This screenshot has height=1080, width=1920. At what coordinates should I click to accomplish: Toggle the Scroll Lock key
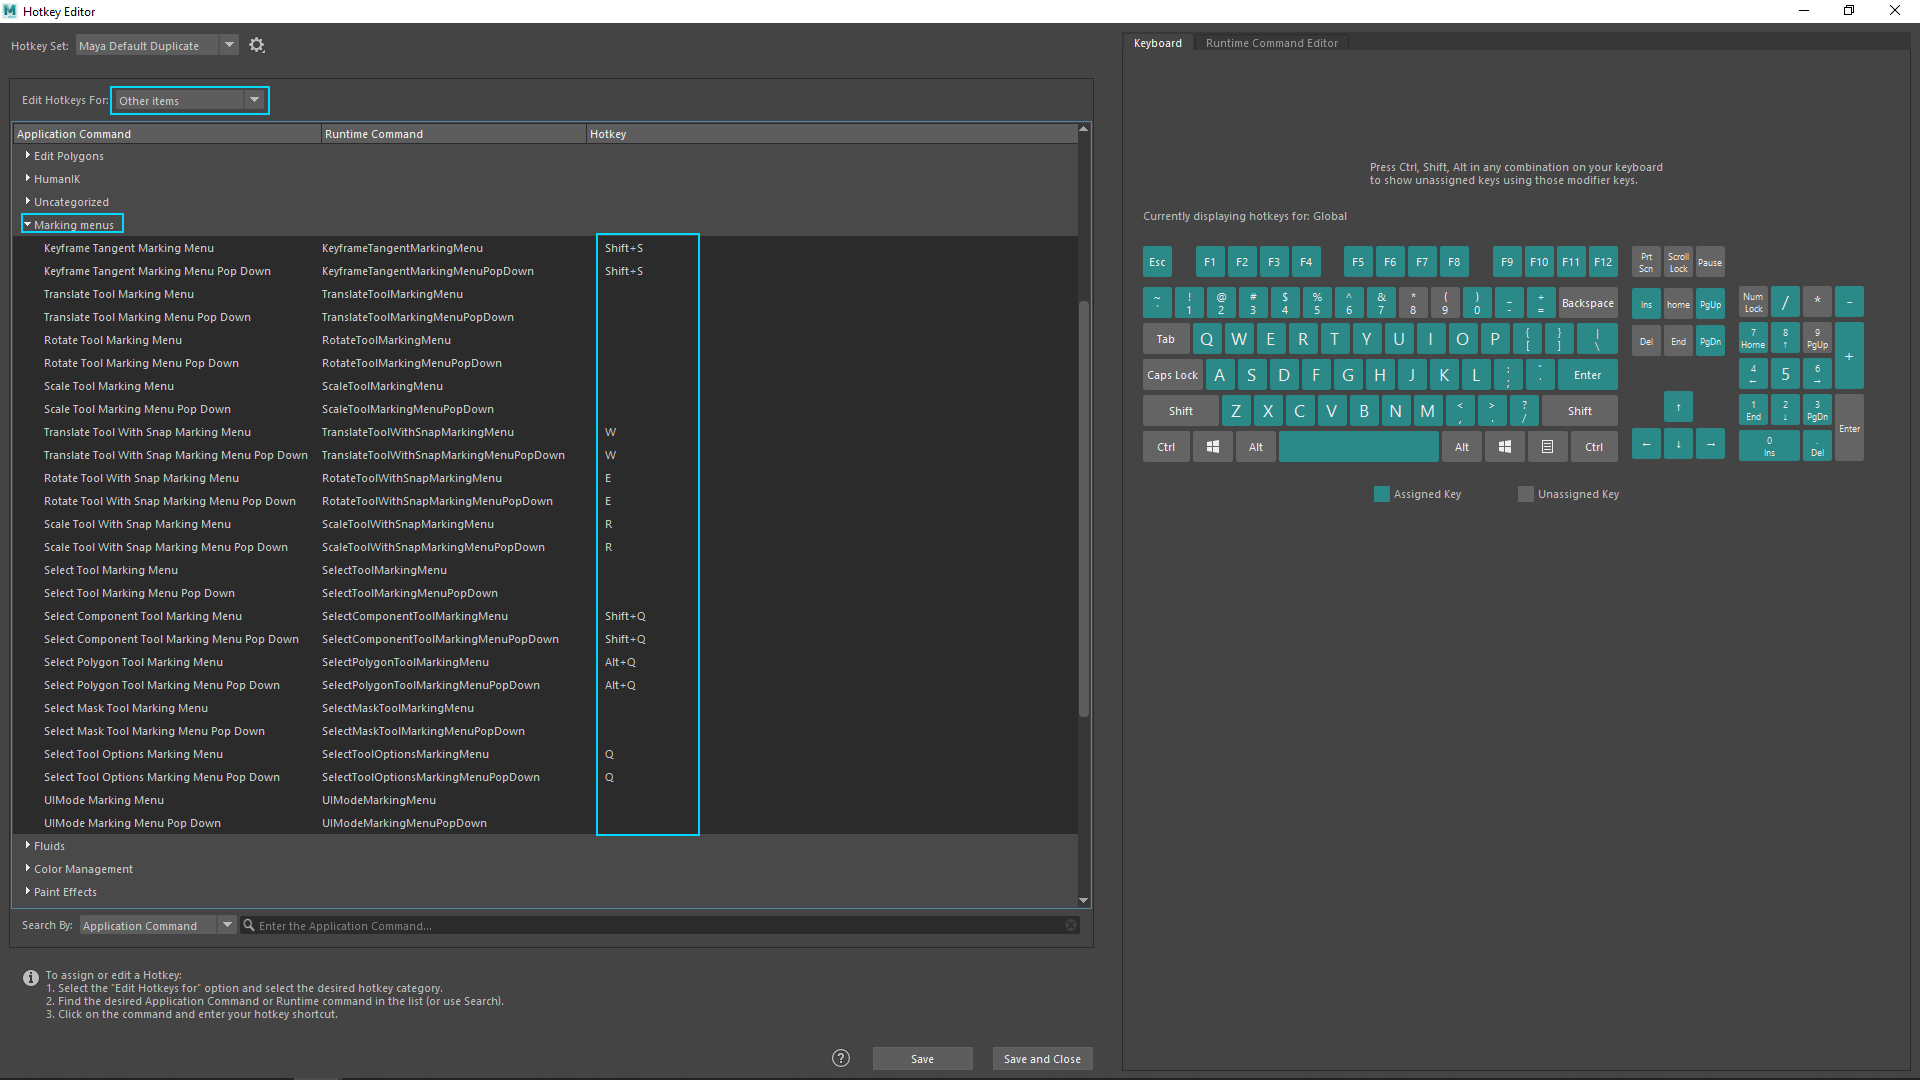tap(1678, 262)
